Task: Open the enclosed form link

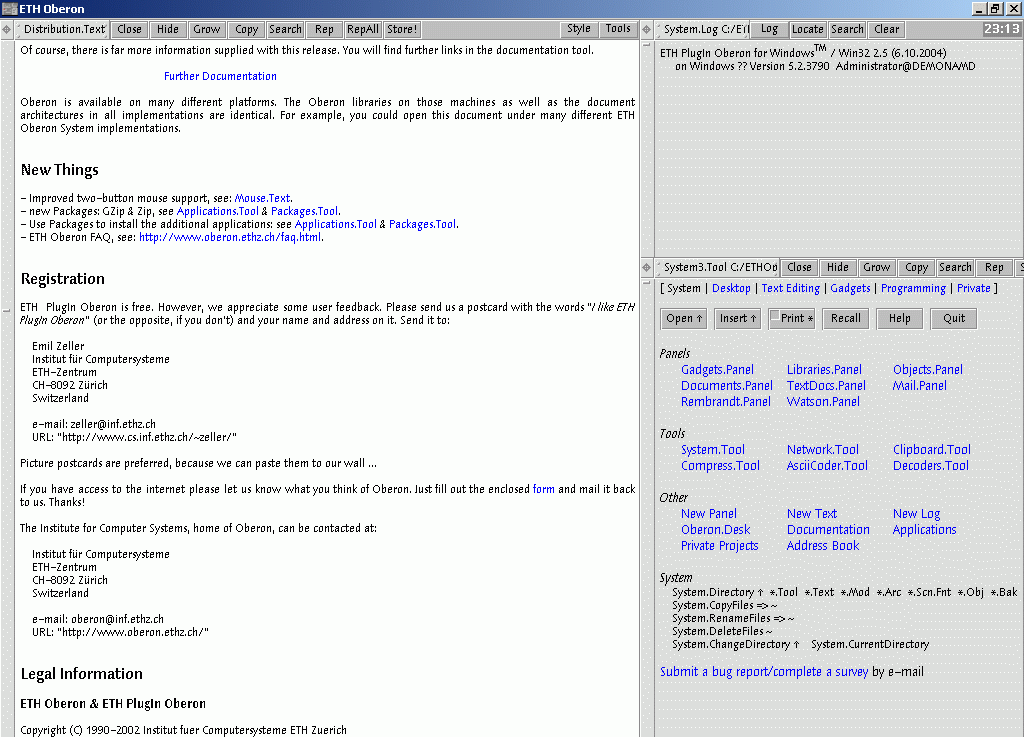Action: [543, 489]
